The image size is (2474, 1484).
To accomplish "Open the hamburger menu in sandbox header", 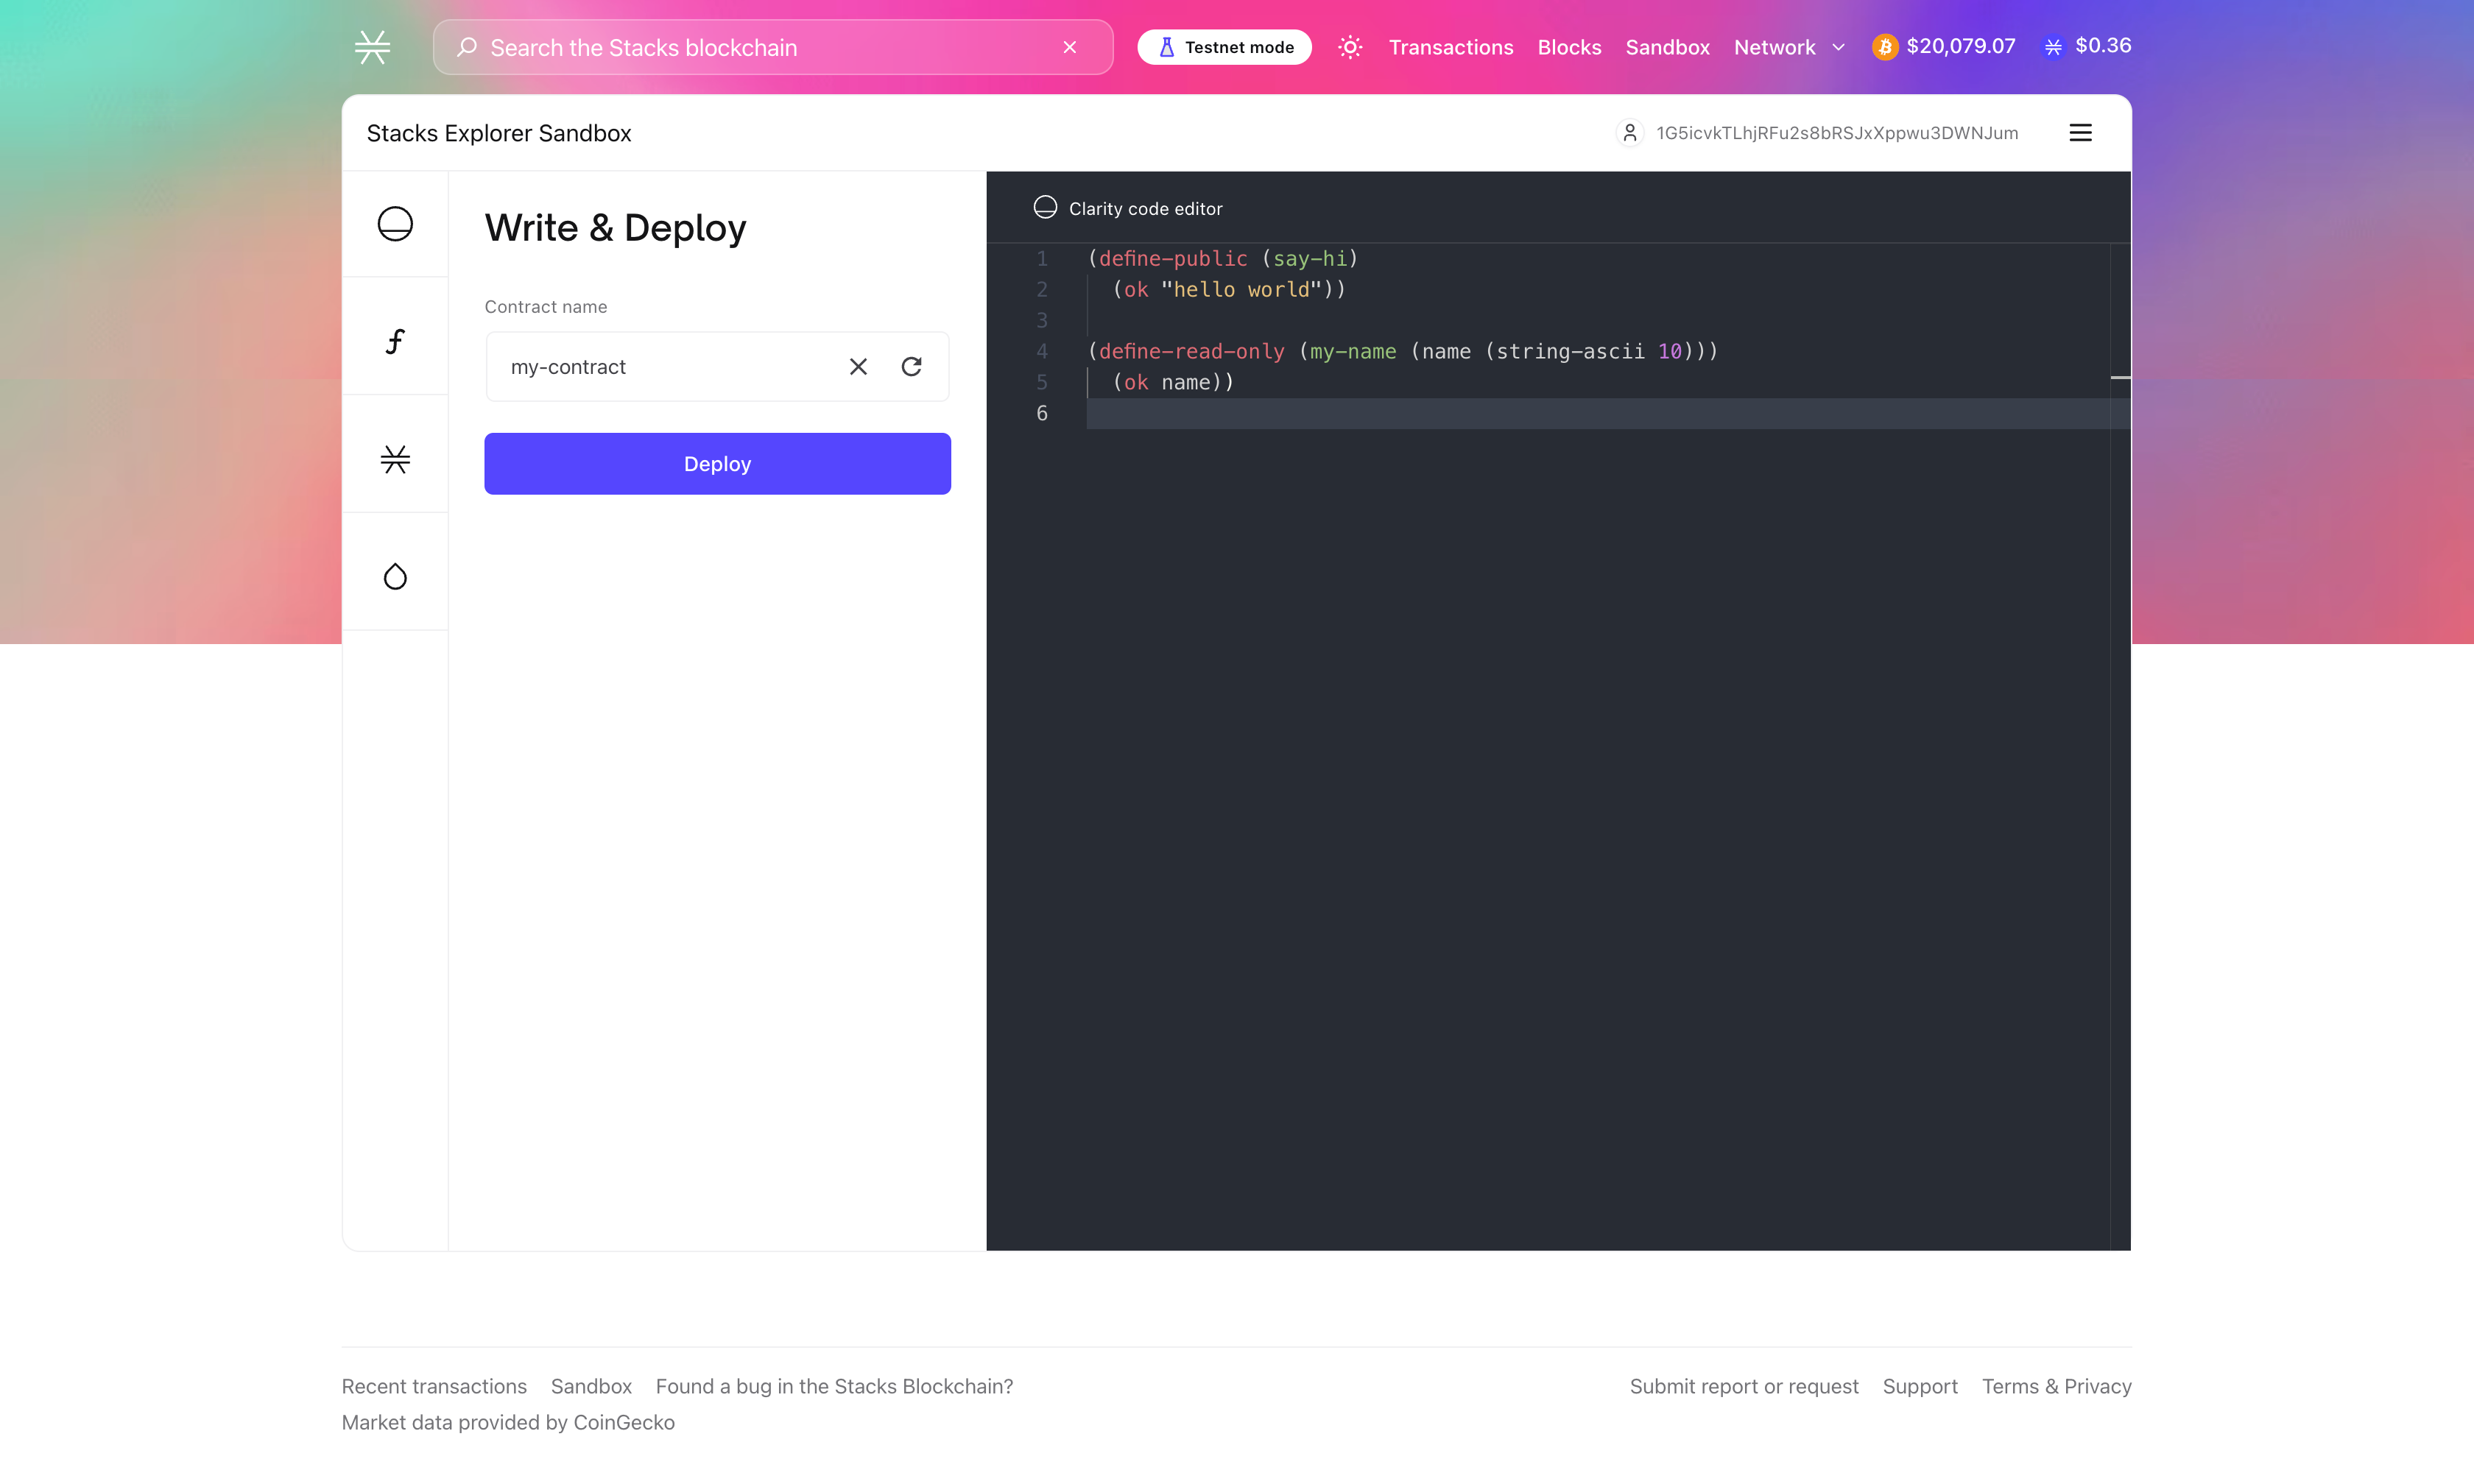I will pos(2080,133).
